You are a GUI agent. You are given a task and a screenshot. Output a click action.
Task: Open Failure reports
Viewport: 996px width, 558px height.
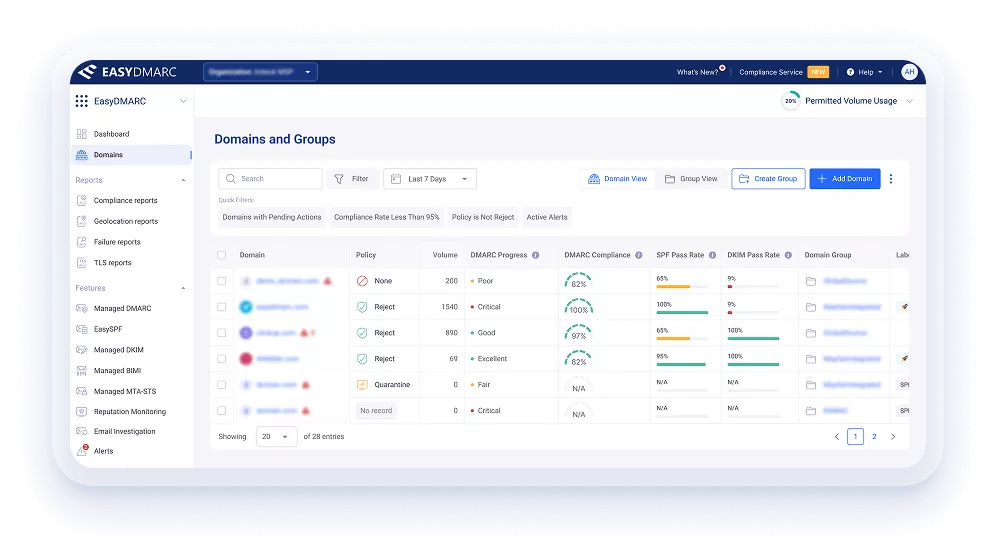click(117, 242)
